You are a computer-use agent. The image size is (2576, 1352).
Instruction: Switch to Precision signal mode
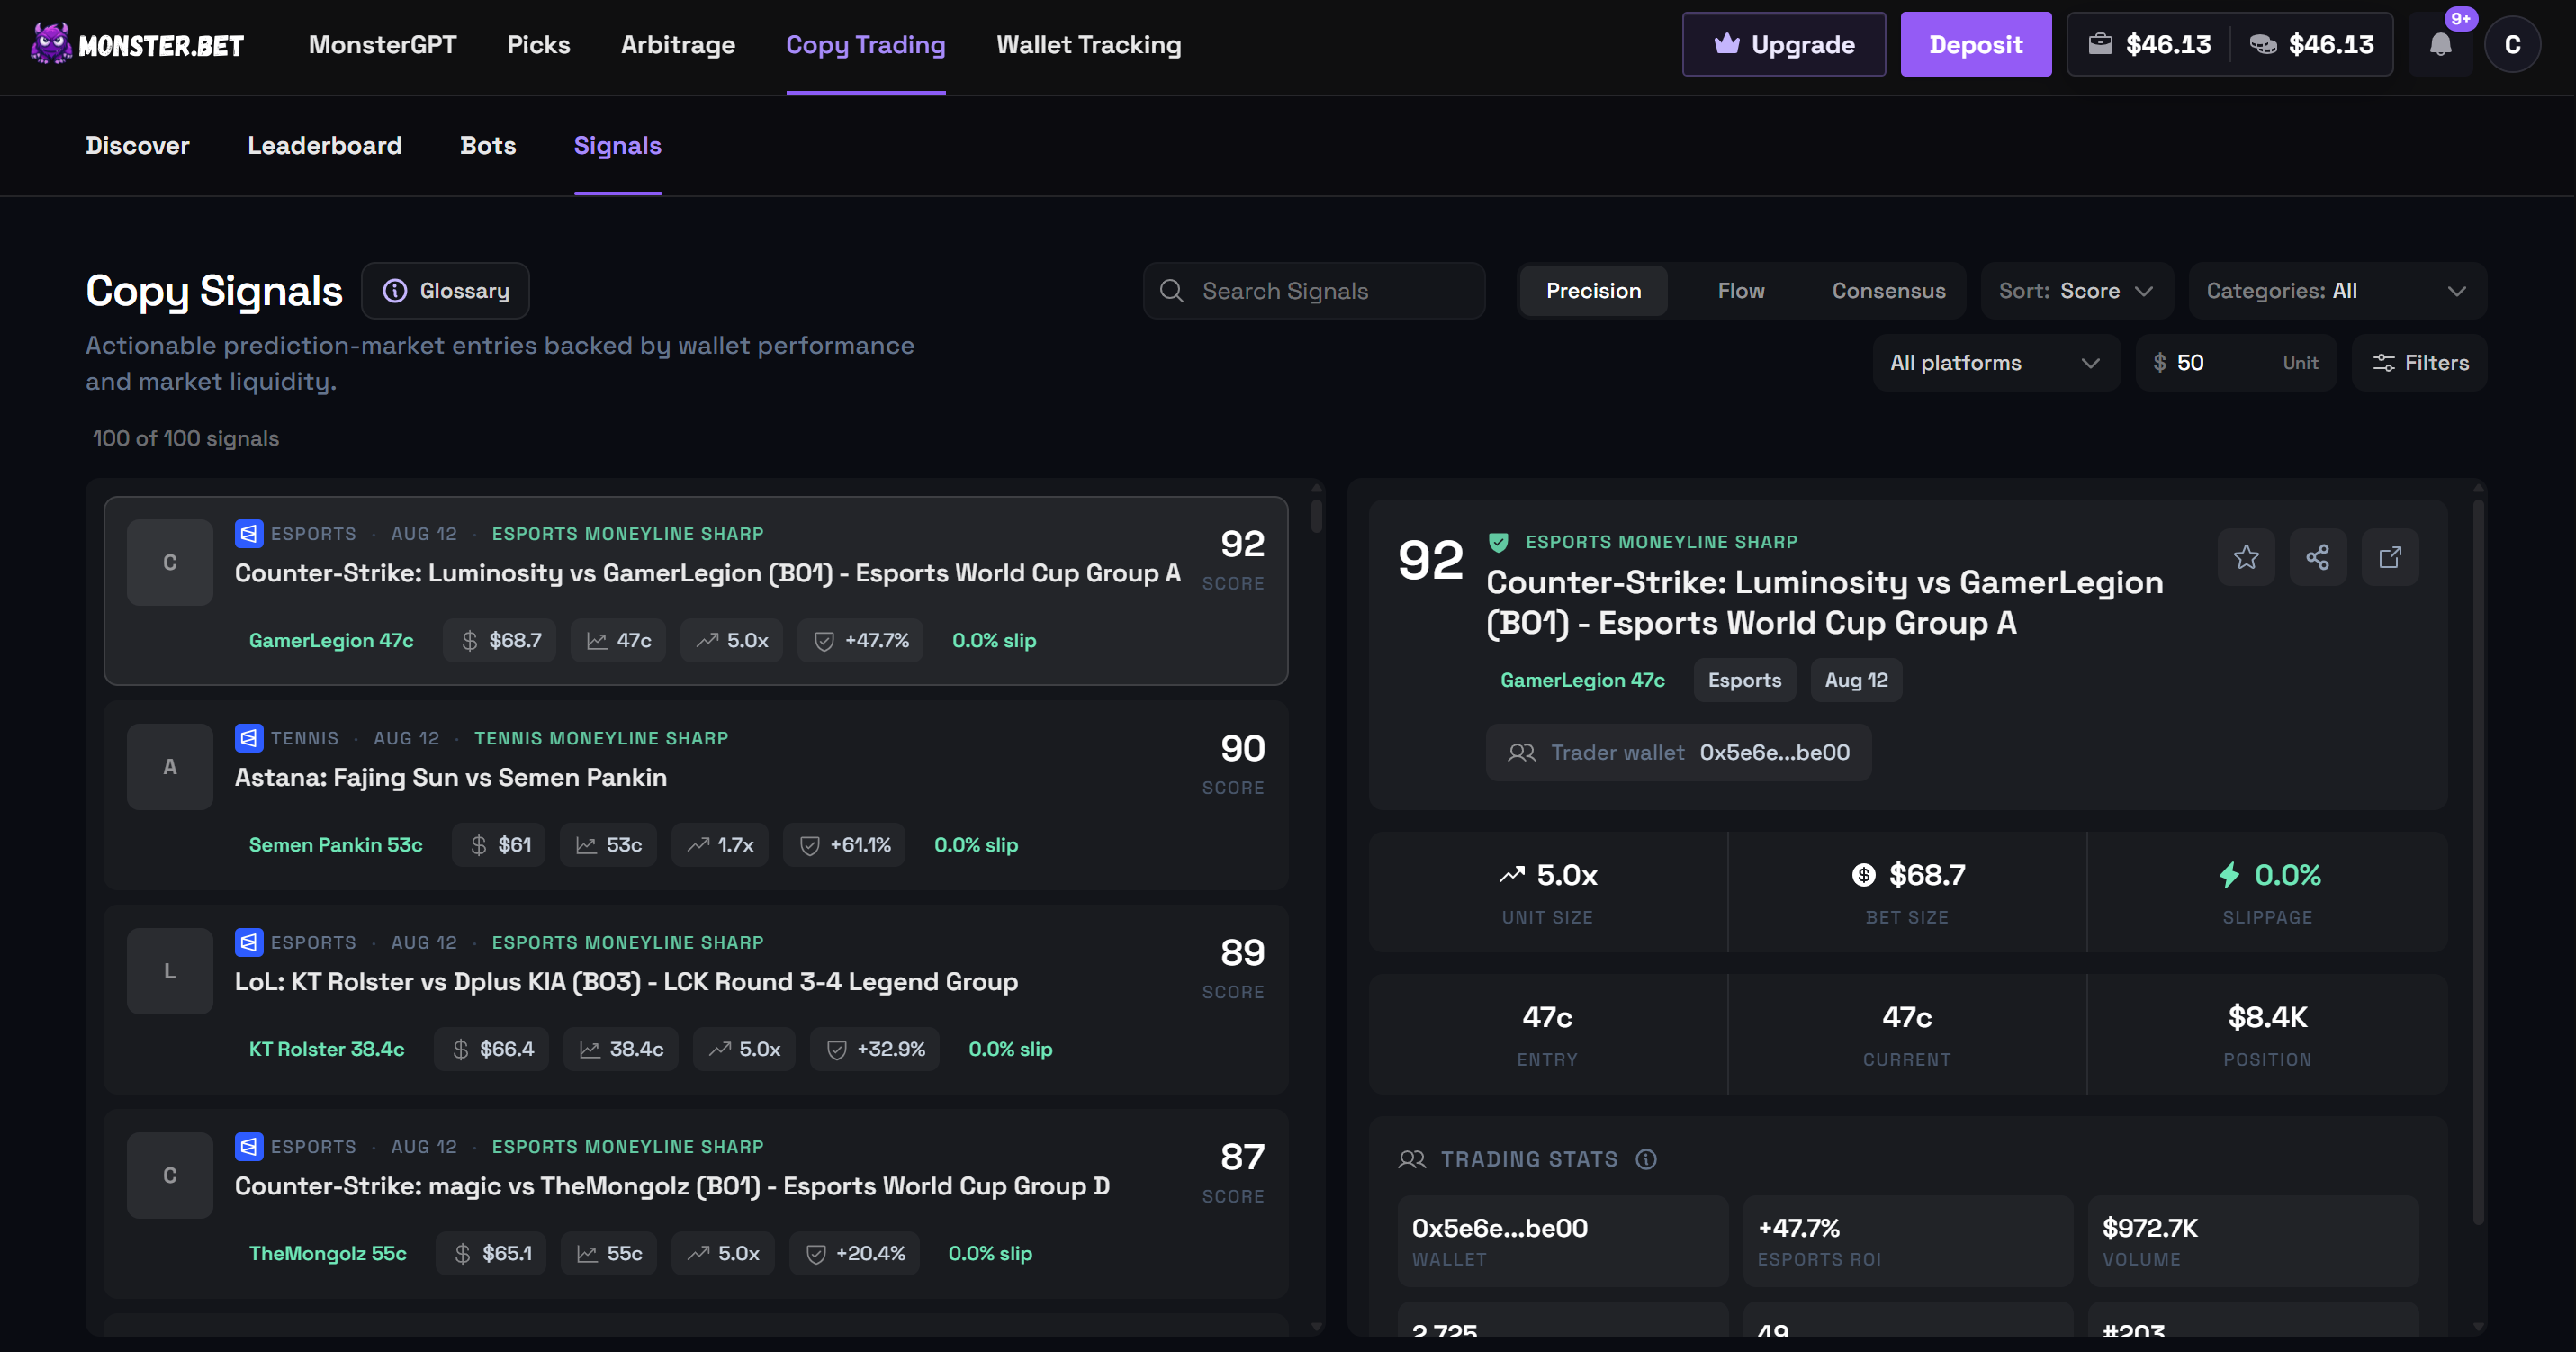tap(1593, 291)
